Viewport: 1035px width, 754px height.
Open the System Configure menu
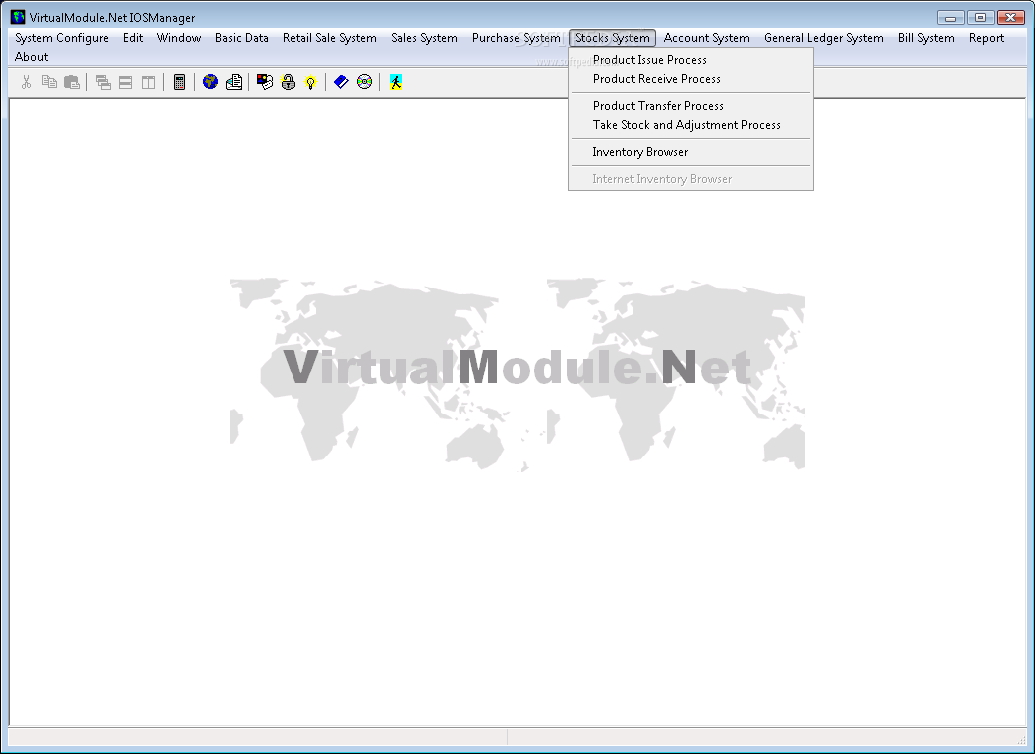tap(62, 38)
